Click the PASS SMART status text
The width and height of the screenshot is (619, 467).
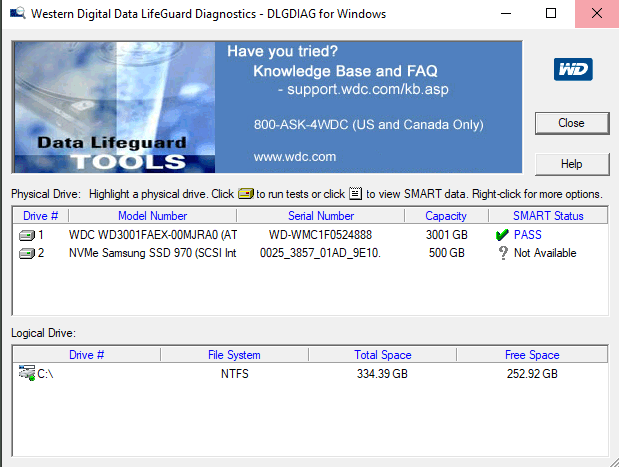[527, 235]
